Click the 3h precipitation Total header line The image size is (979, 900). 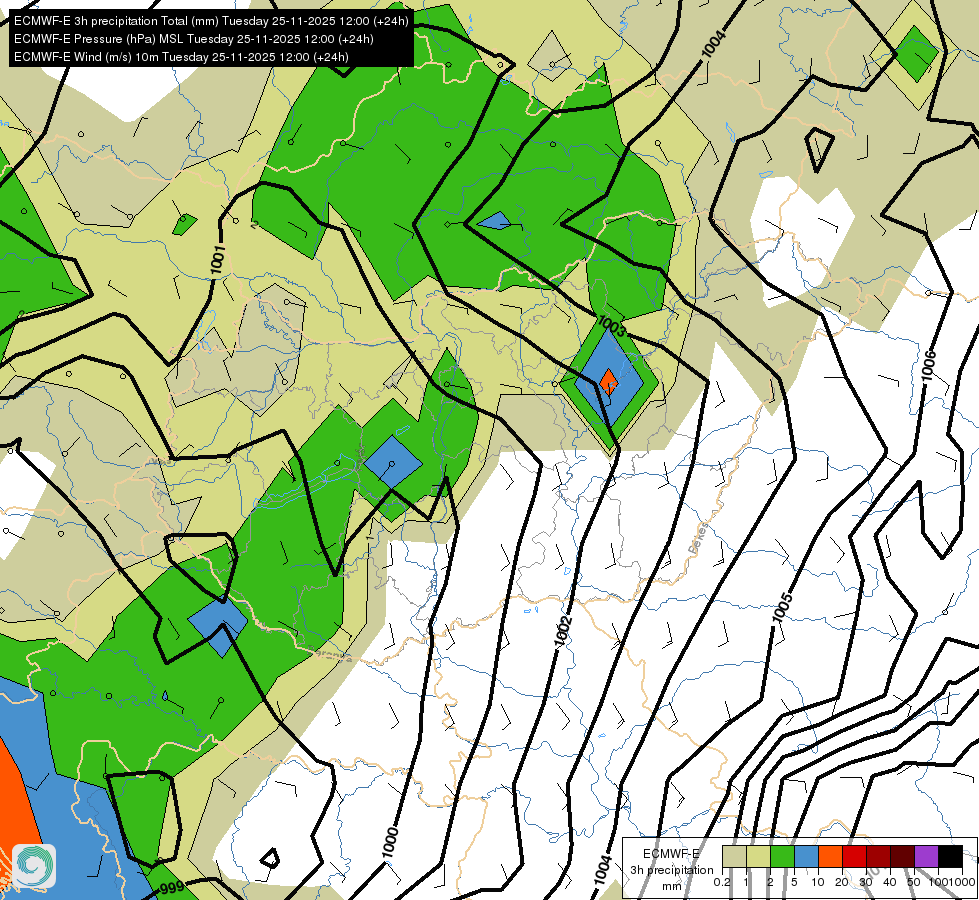[211, 21]
